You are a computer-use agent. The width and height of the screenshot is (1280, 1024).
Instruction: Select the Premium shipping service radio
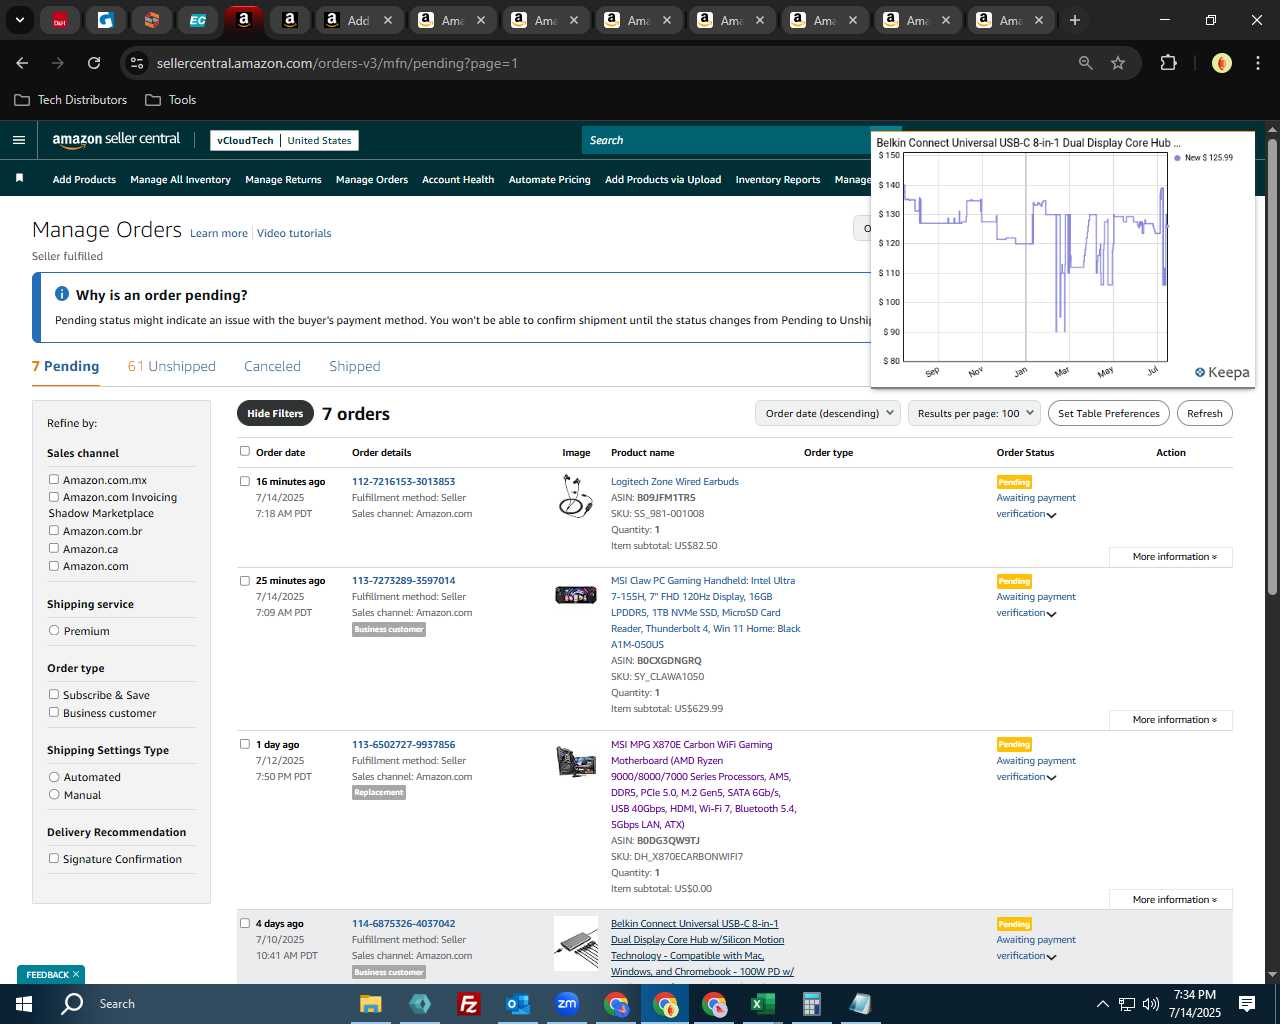[54, 631]
